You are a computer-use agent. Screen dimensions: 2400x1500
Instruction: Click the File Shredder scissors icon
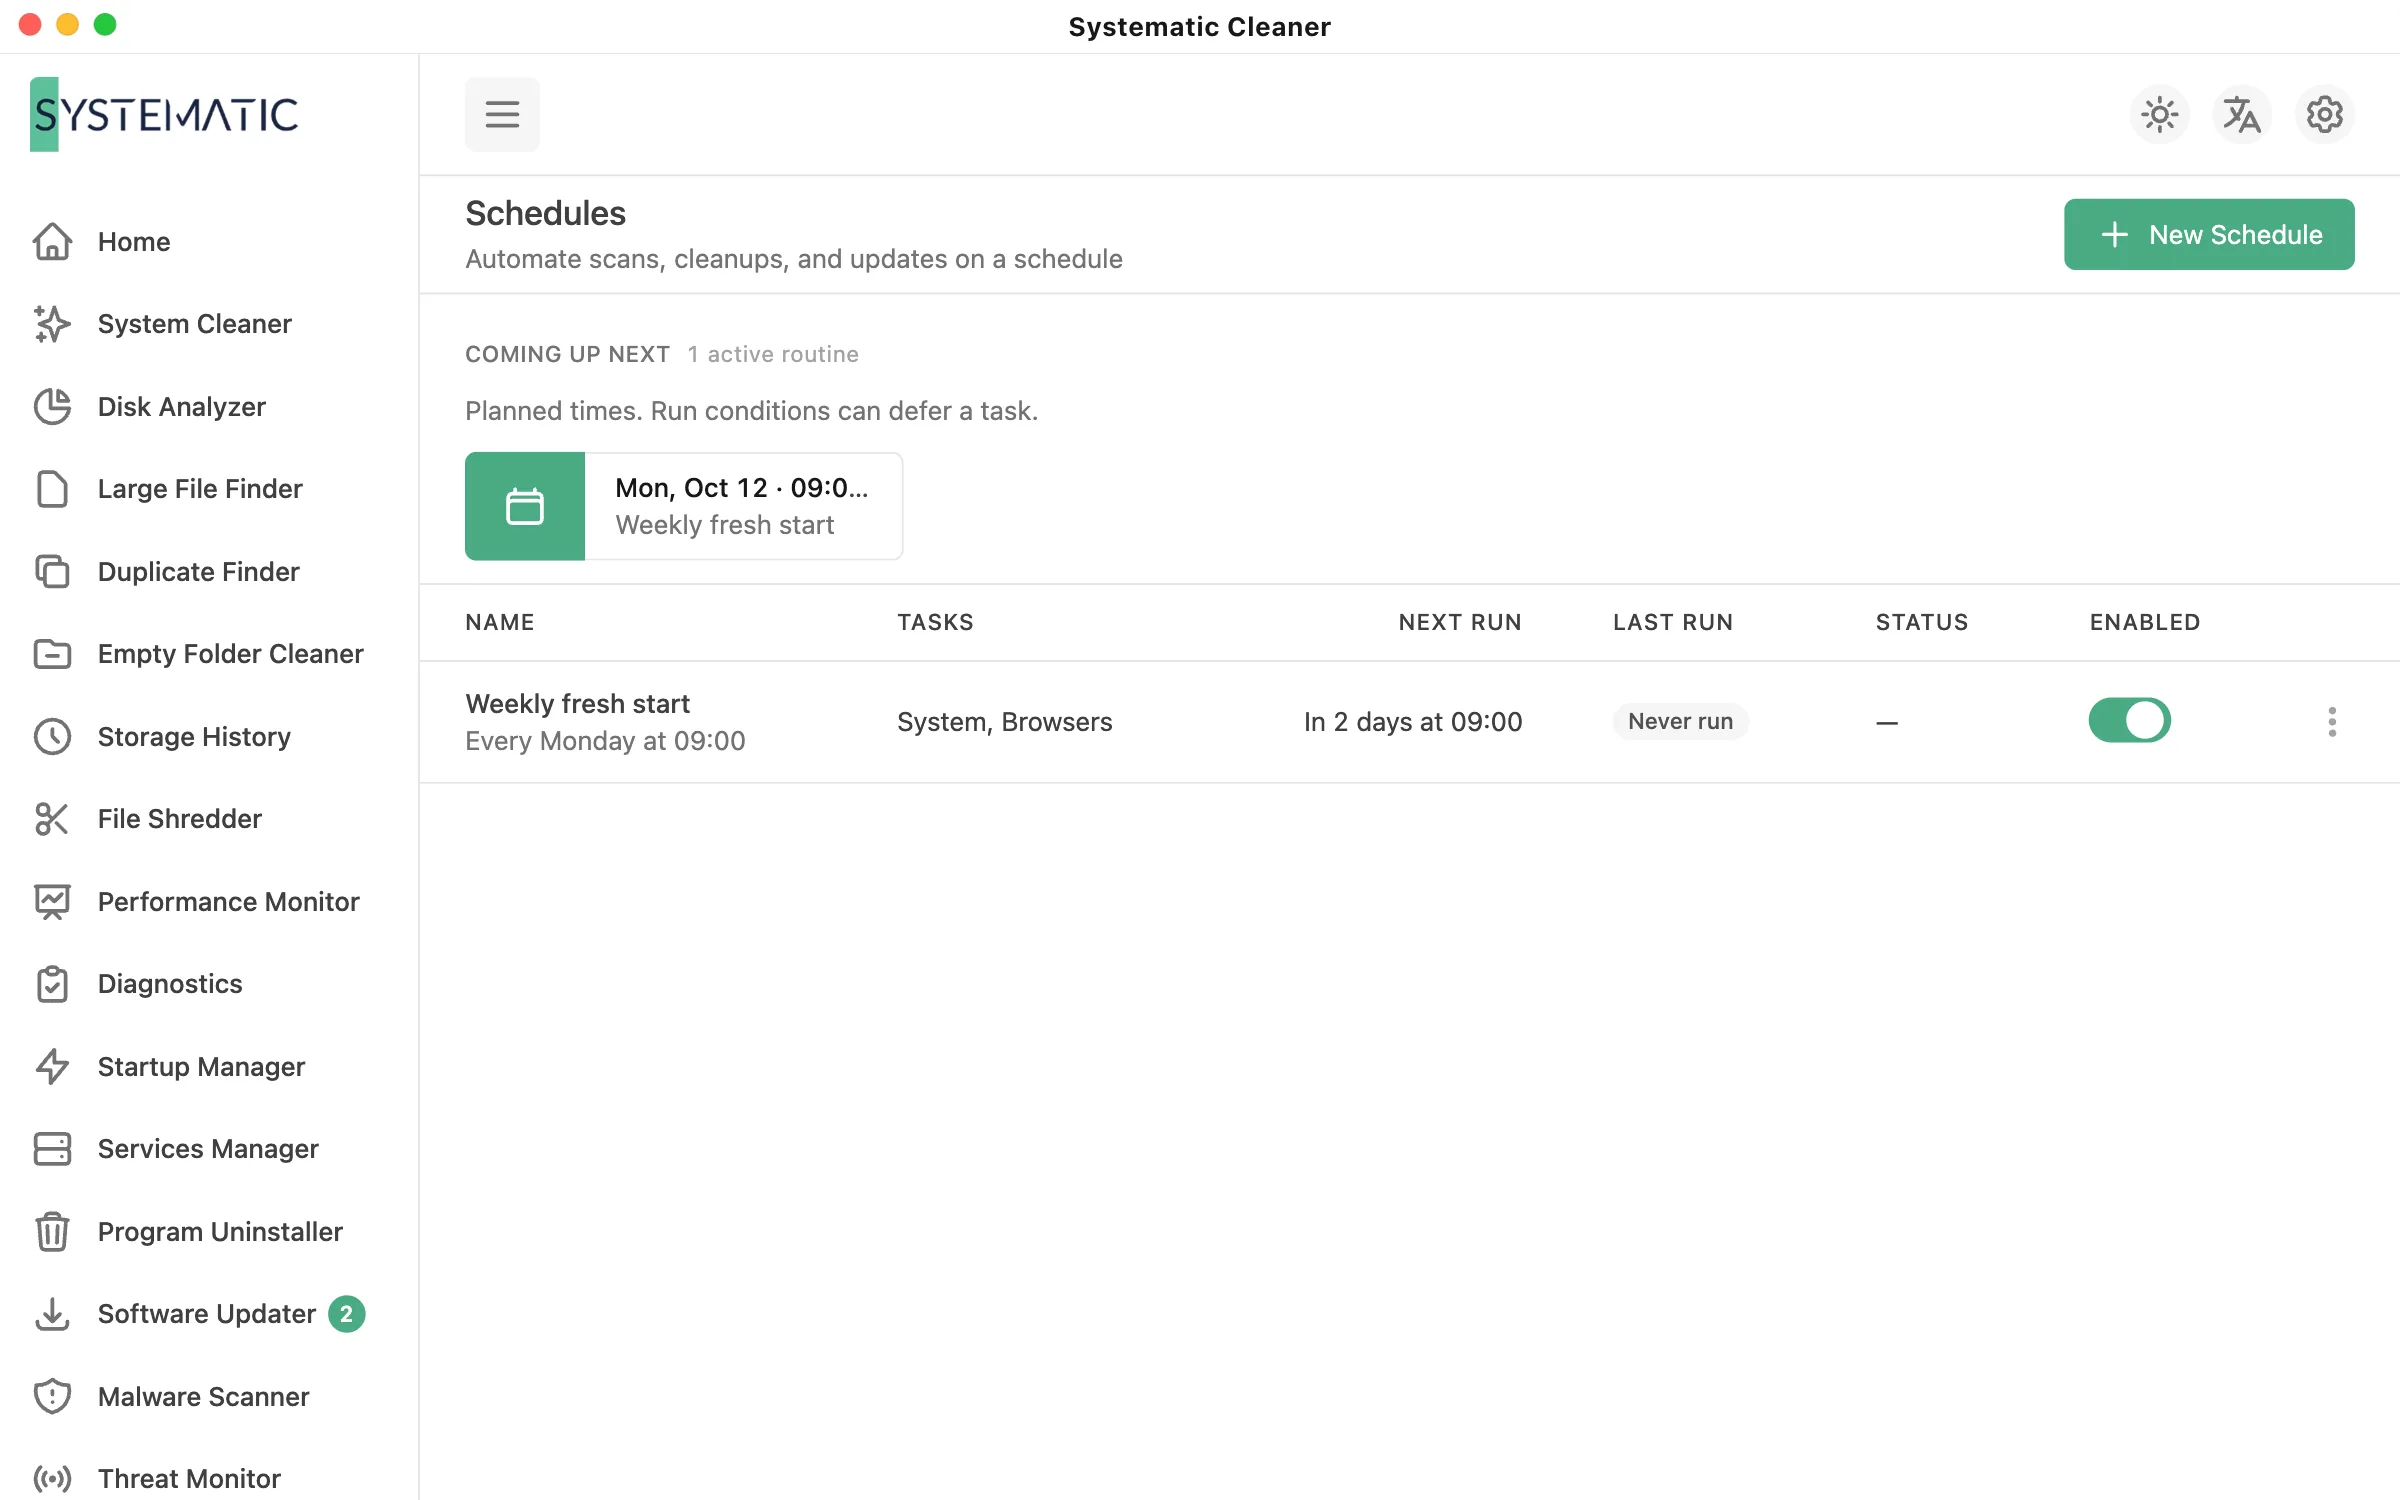[x=52, y=818]
